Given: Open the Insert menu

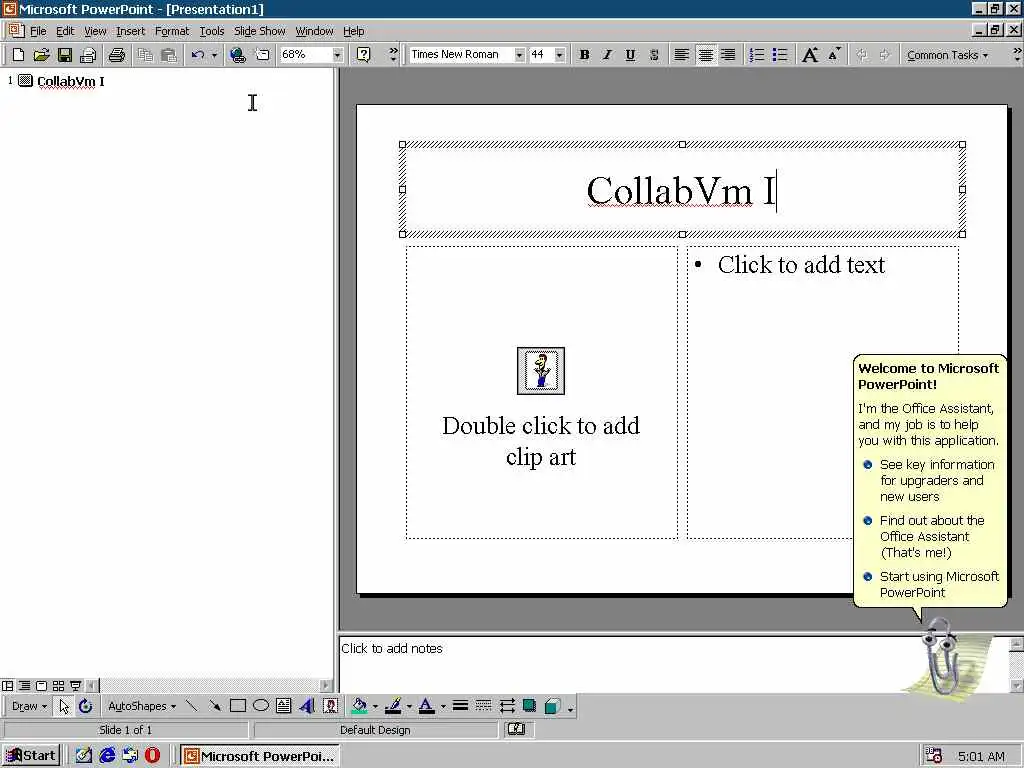Looking at the screenshot, I should (131, 31).
